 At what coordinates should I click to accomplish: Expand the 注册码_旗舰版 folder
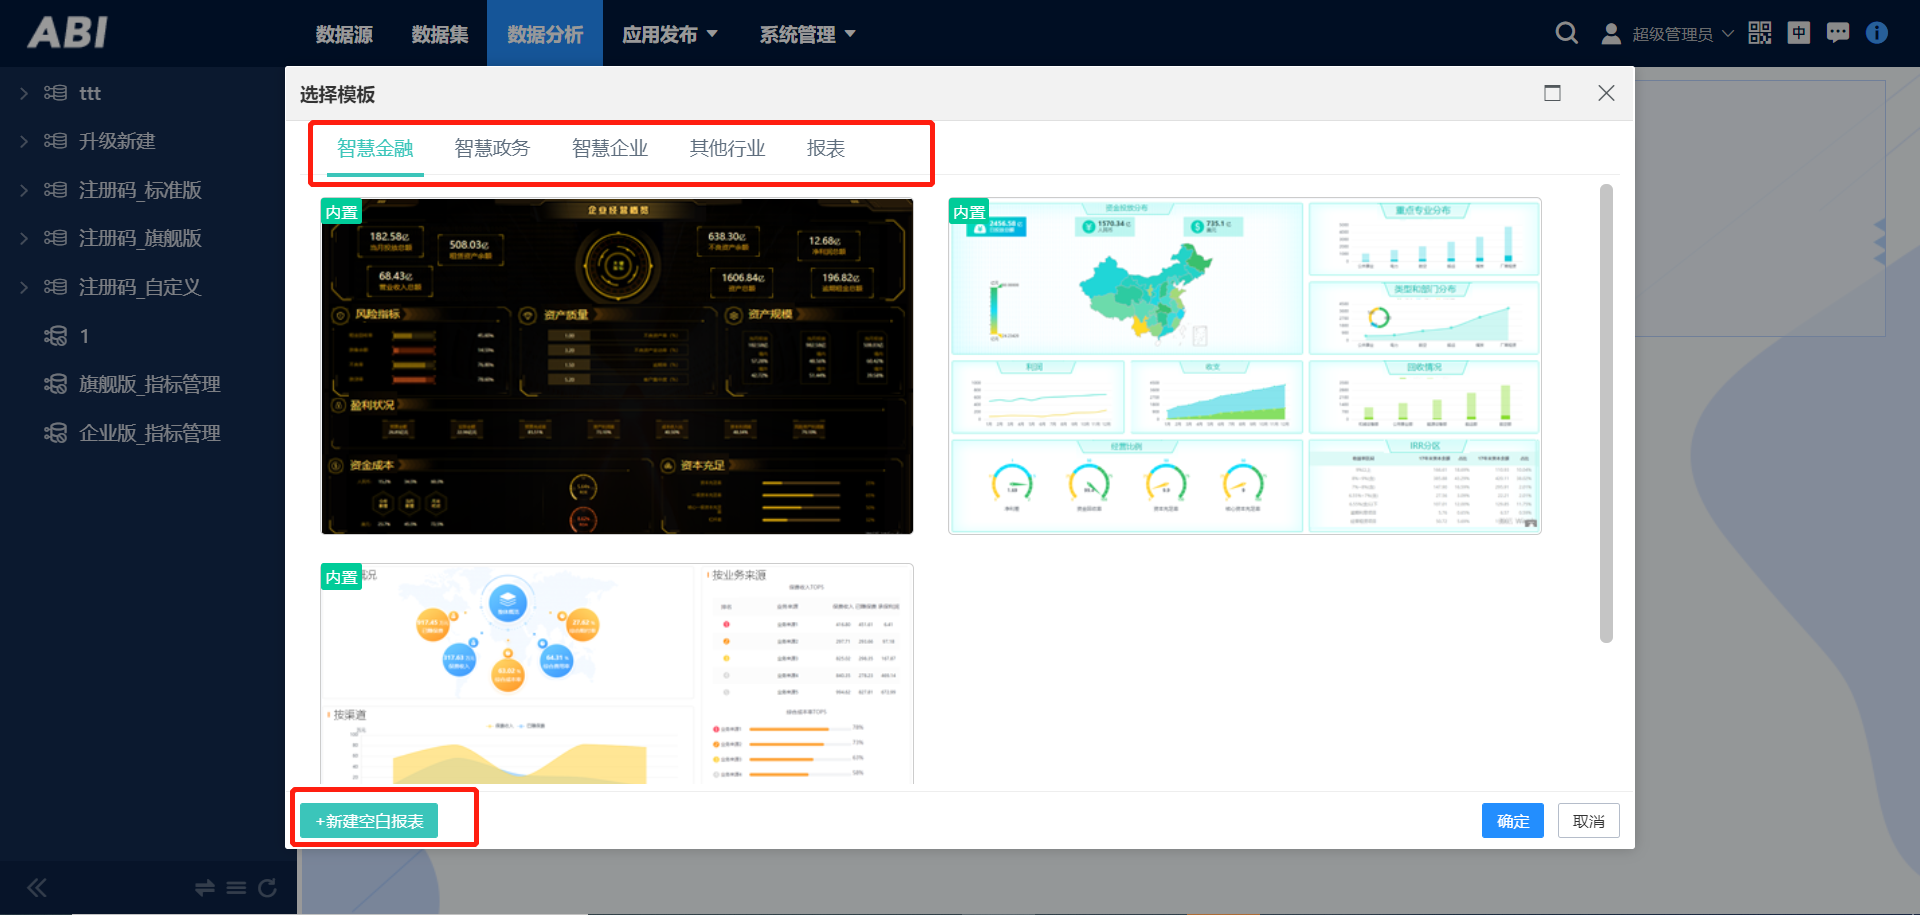pos(24,238)
